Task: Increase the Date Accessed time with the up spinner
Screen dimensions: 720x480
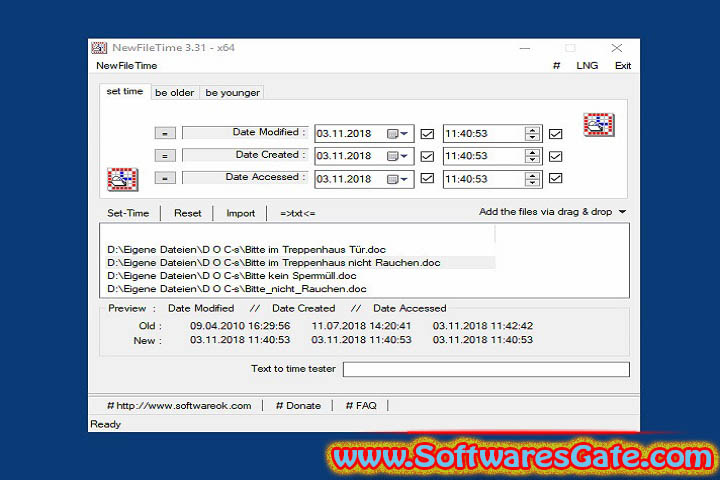Action: tap(532, 175)
